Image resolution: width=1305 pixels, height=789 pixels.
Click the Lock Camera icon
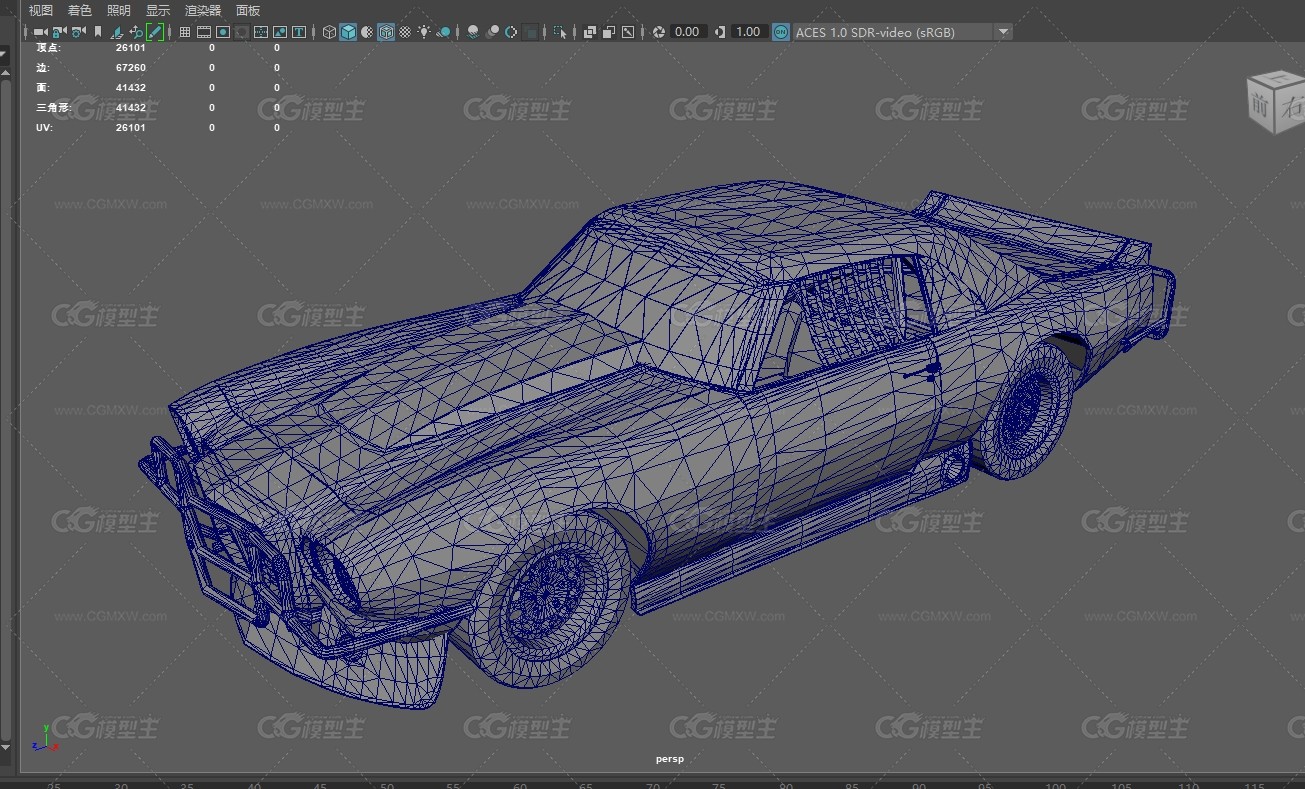pyautogui.click(x=60, y=32)
